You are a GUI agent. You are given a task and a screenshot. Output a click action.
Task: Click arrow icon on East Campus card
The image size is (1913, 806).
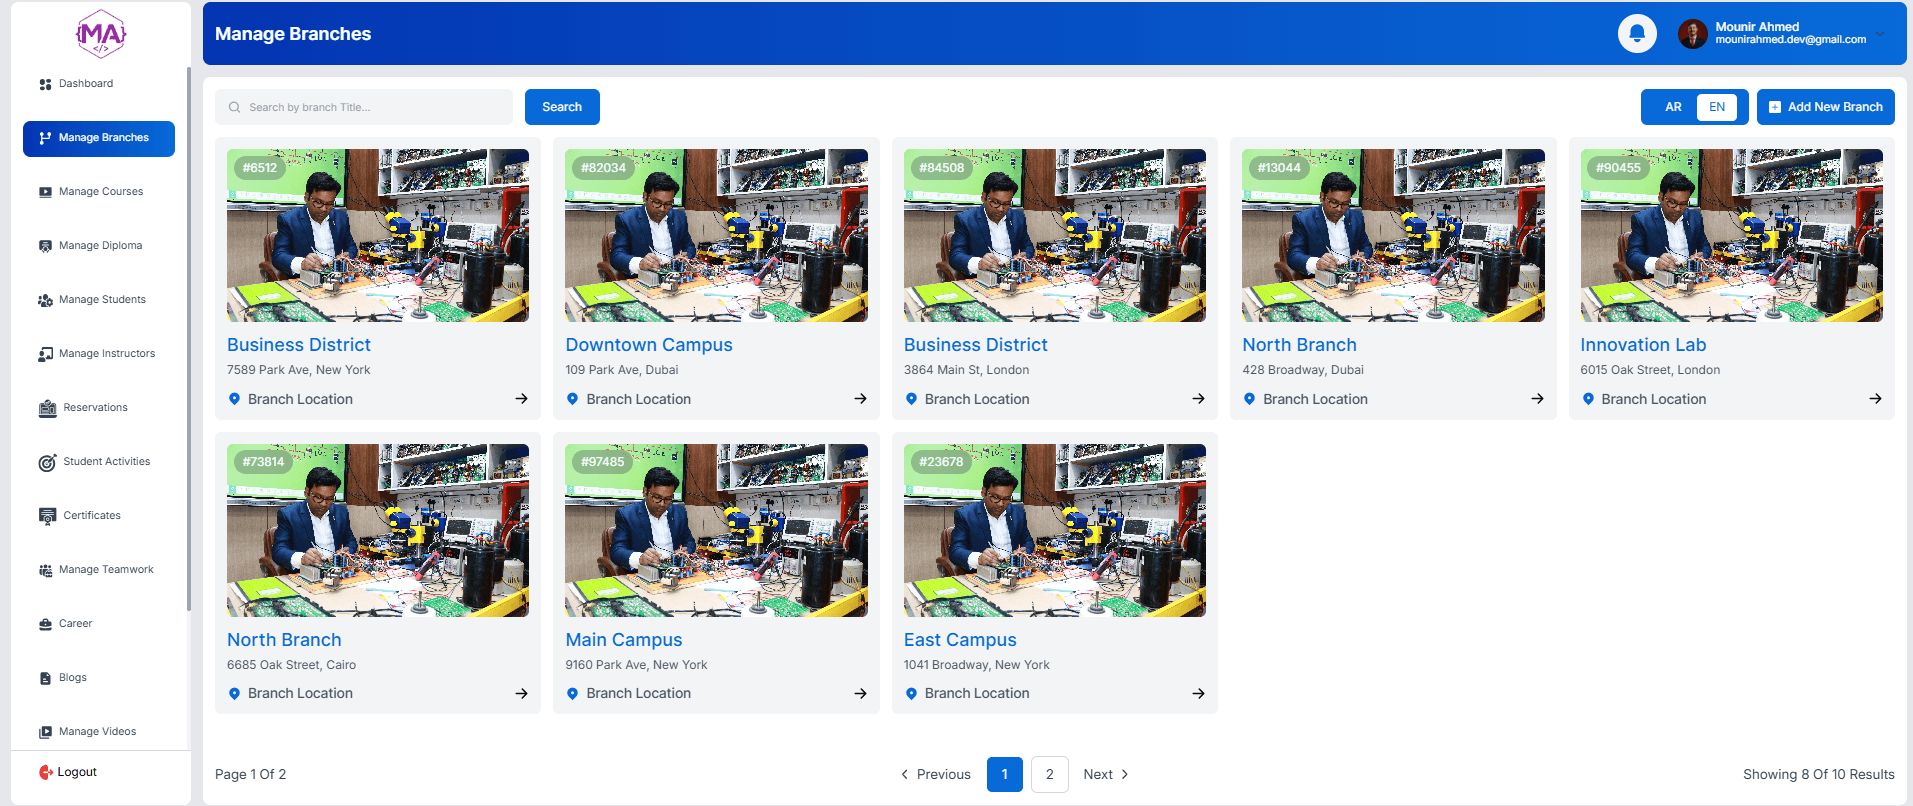[1198, 694]
